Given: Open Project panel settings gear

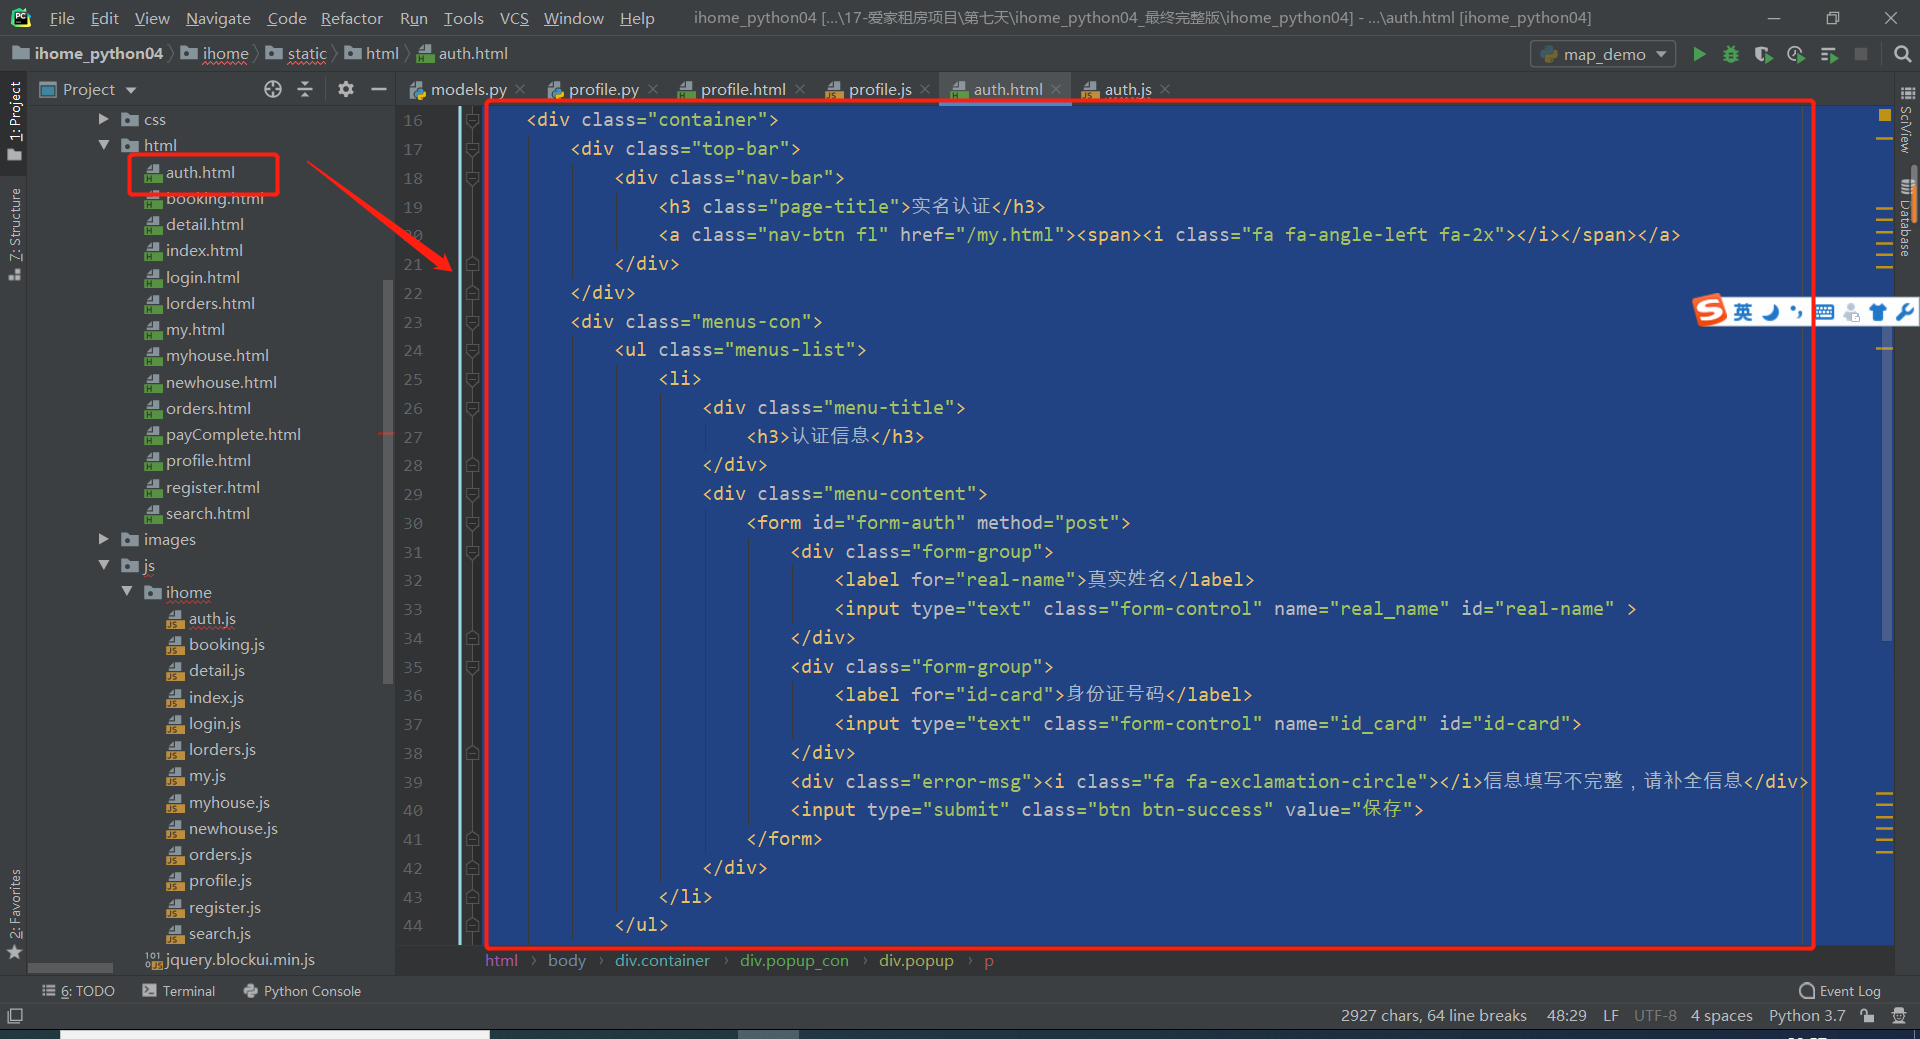Looking at the screenshot, I should coord(346,89).
